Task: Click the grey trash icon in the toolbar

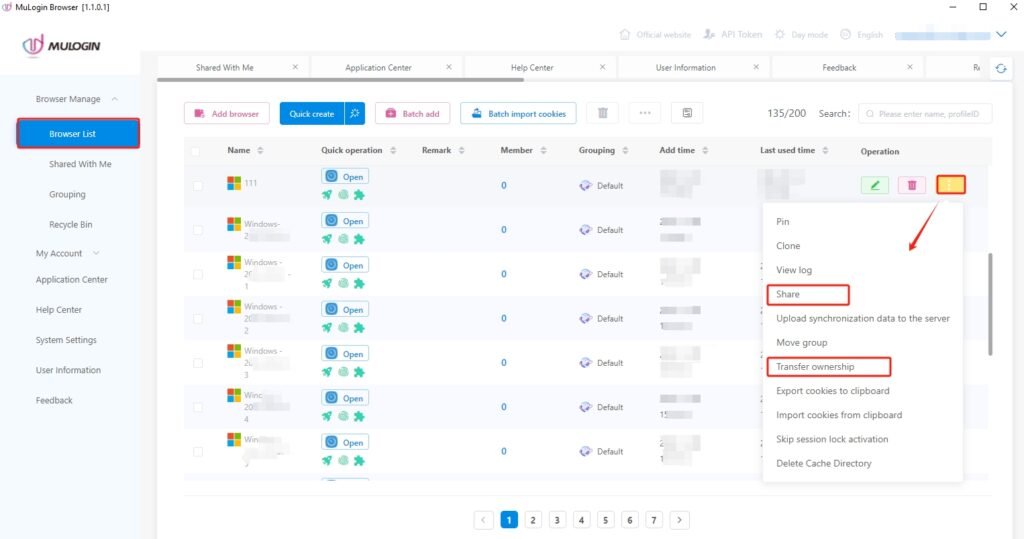Action: click(x=602, y=114)
